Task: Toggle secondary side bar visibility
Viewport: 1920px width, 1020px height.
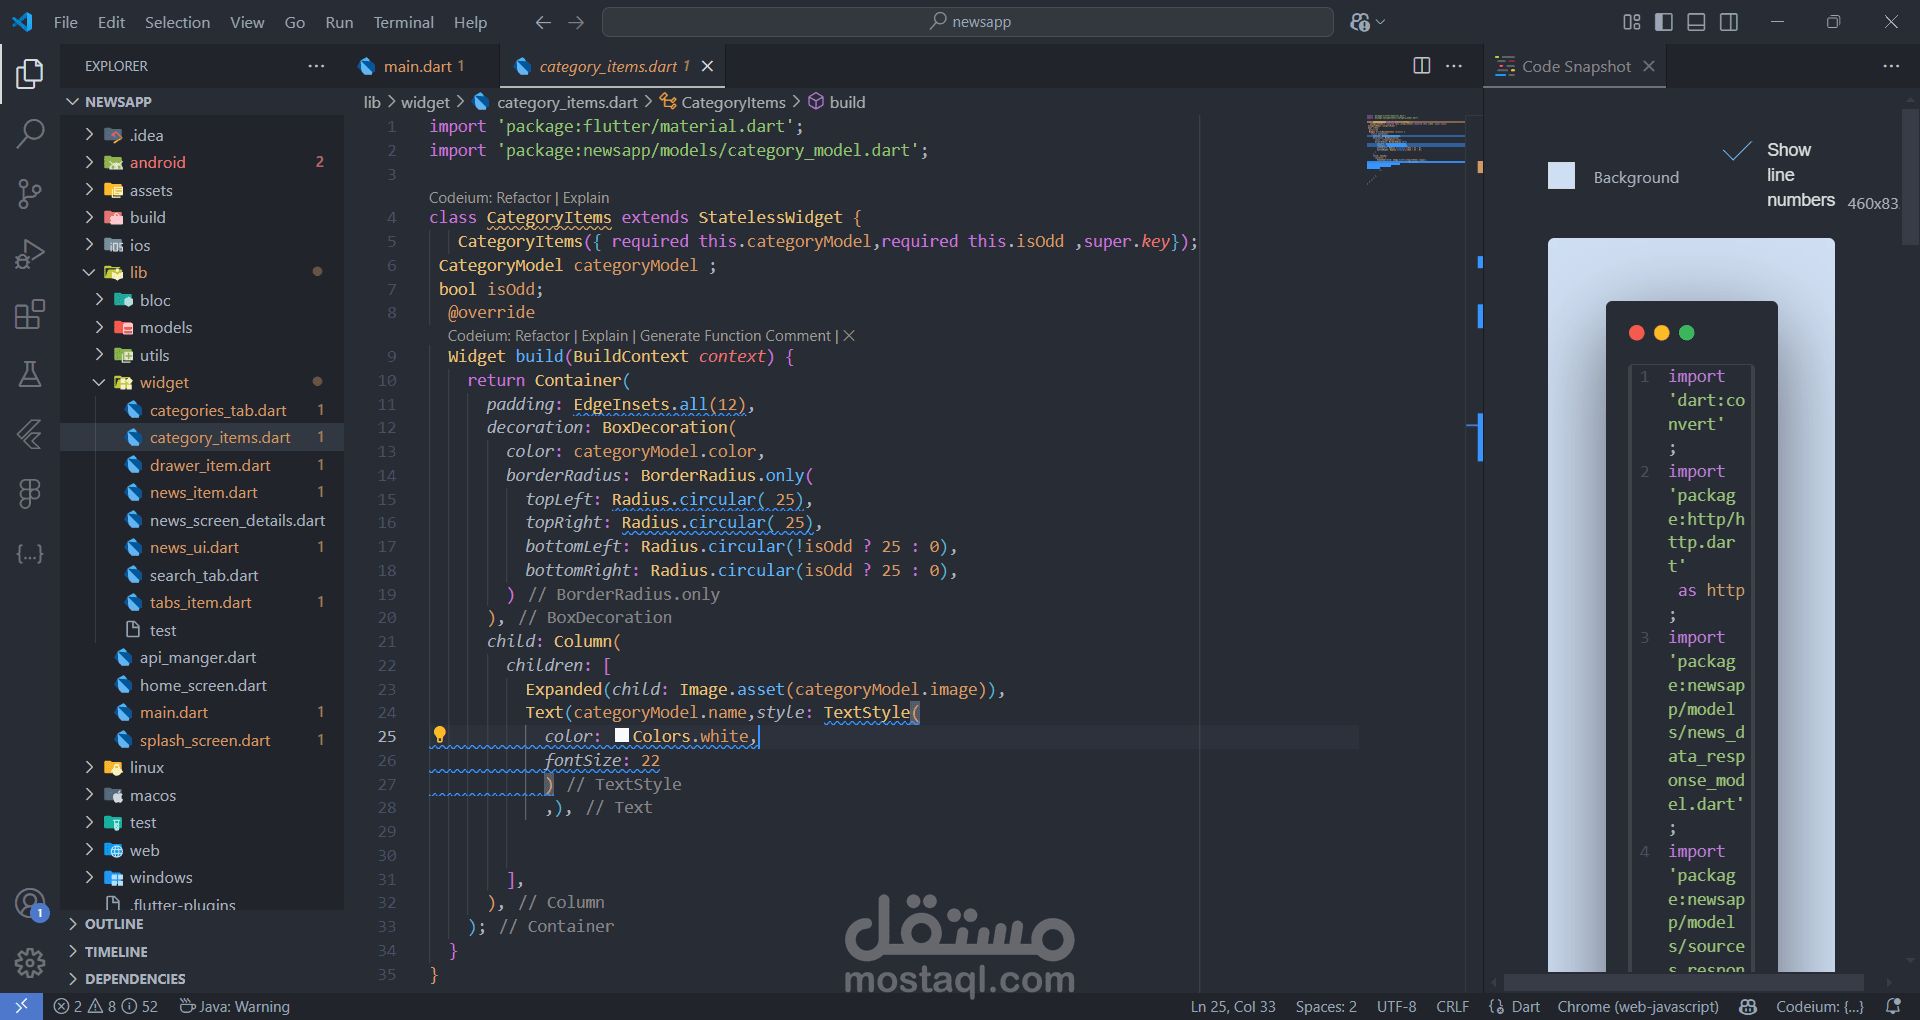Action: (1729, 22)
